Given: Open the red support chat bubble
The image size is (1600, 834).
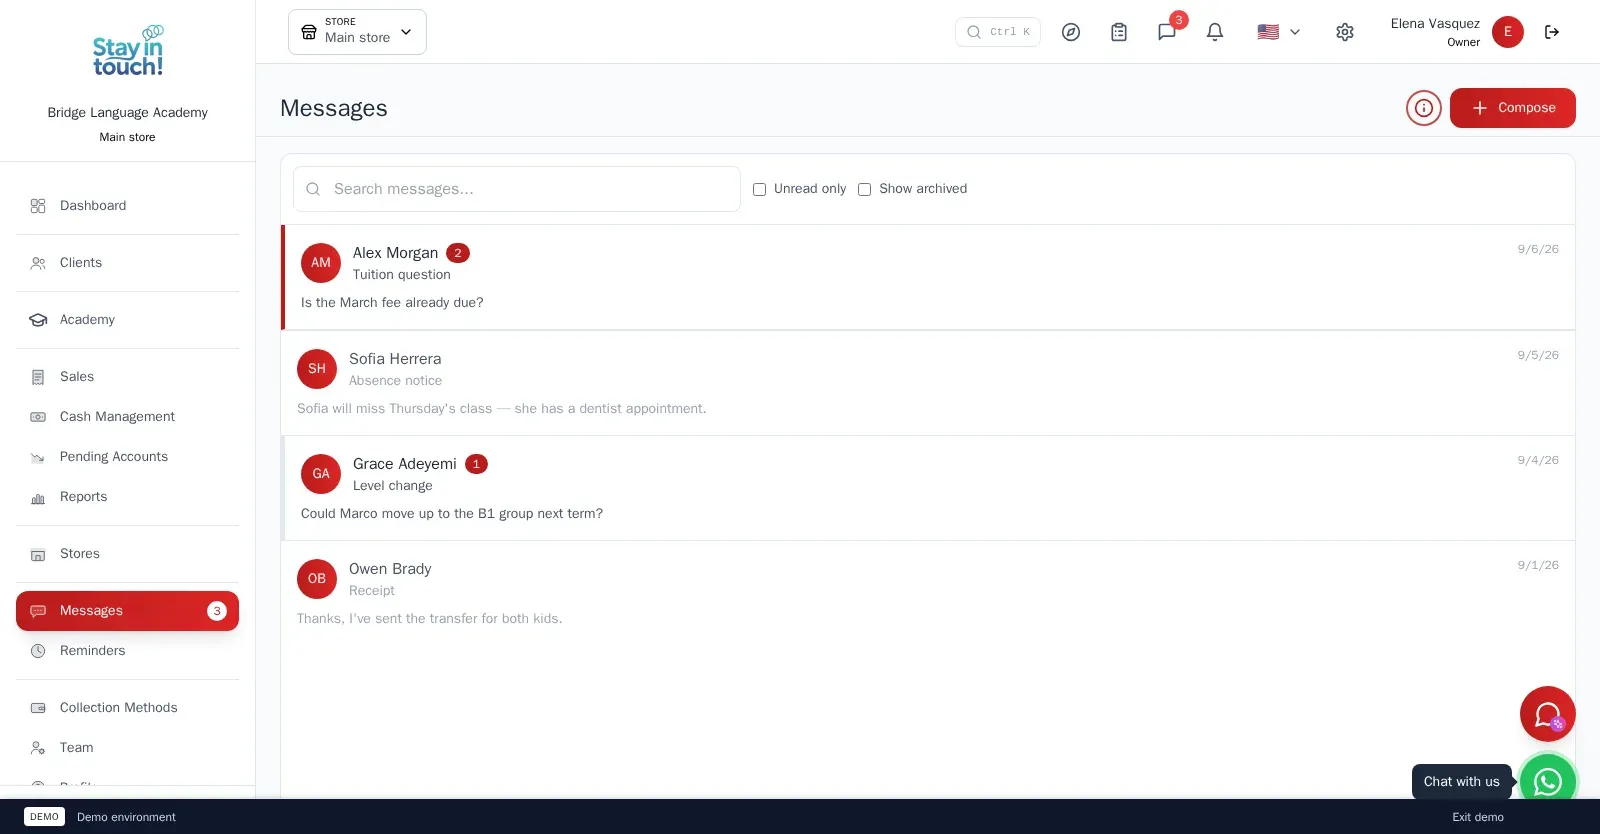Looking at the screenshot, I should (x=1548, y=714).
